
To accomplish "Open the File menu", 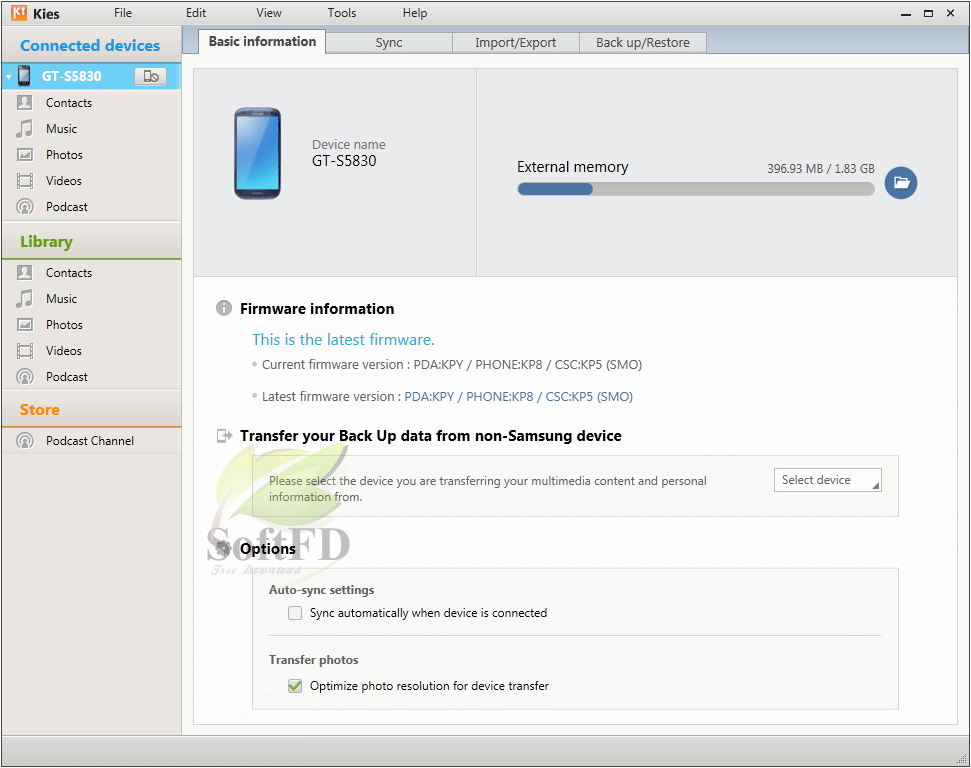I will click(123, 13).
